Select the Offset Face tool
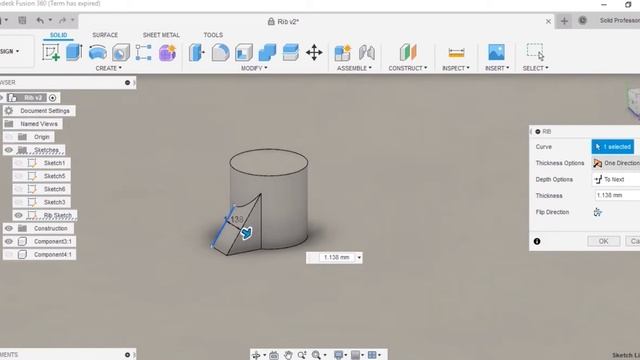Screen dimensions: 640x360 coord(291,53)
